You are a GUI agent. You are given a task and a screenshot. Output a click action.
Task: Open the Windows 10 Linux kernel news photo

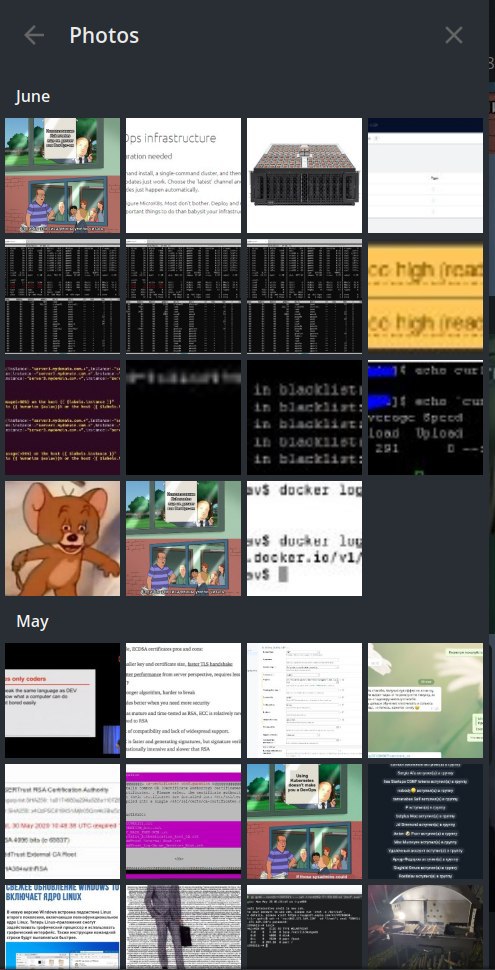pos(62,927)
